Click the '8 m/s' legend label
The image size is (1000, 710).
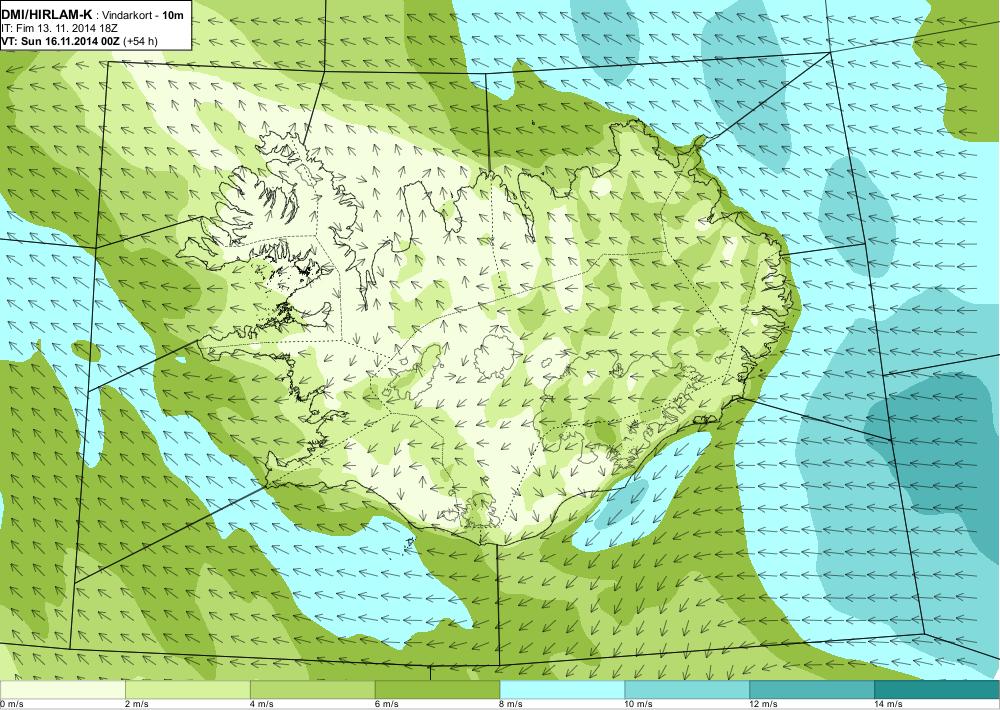point(511,704)
